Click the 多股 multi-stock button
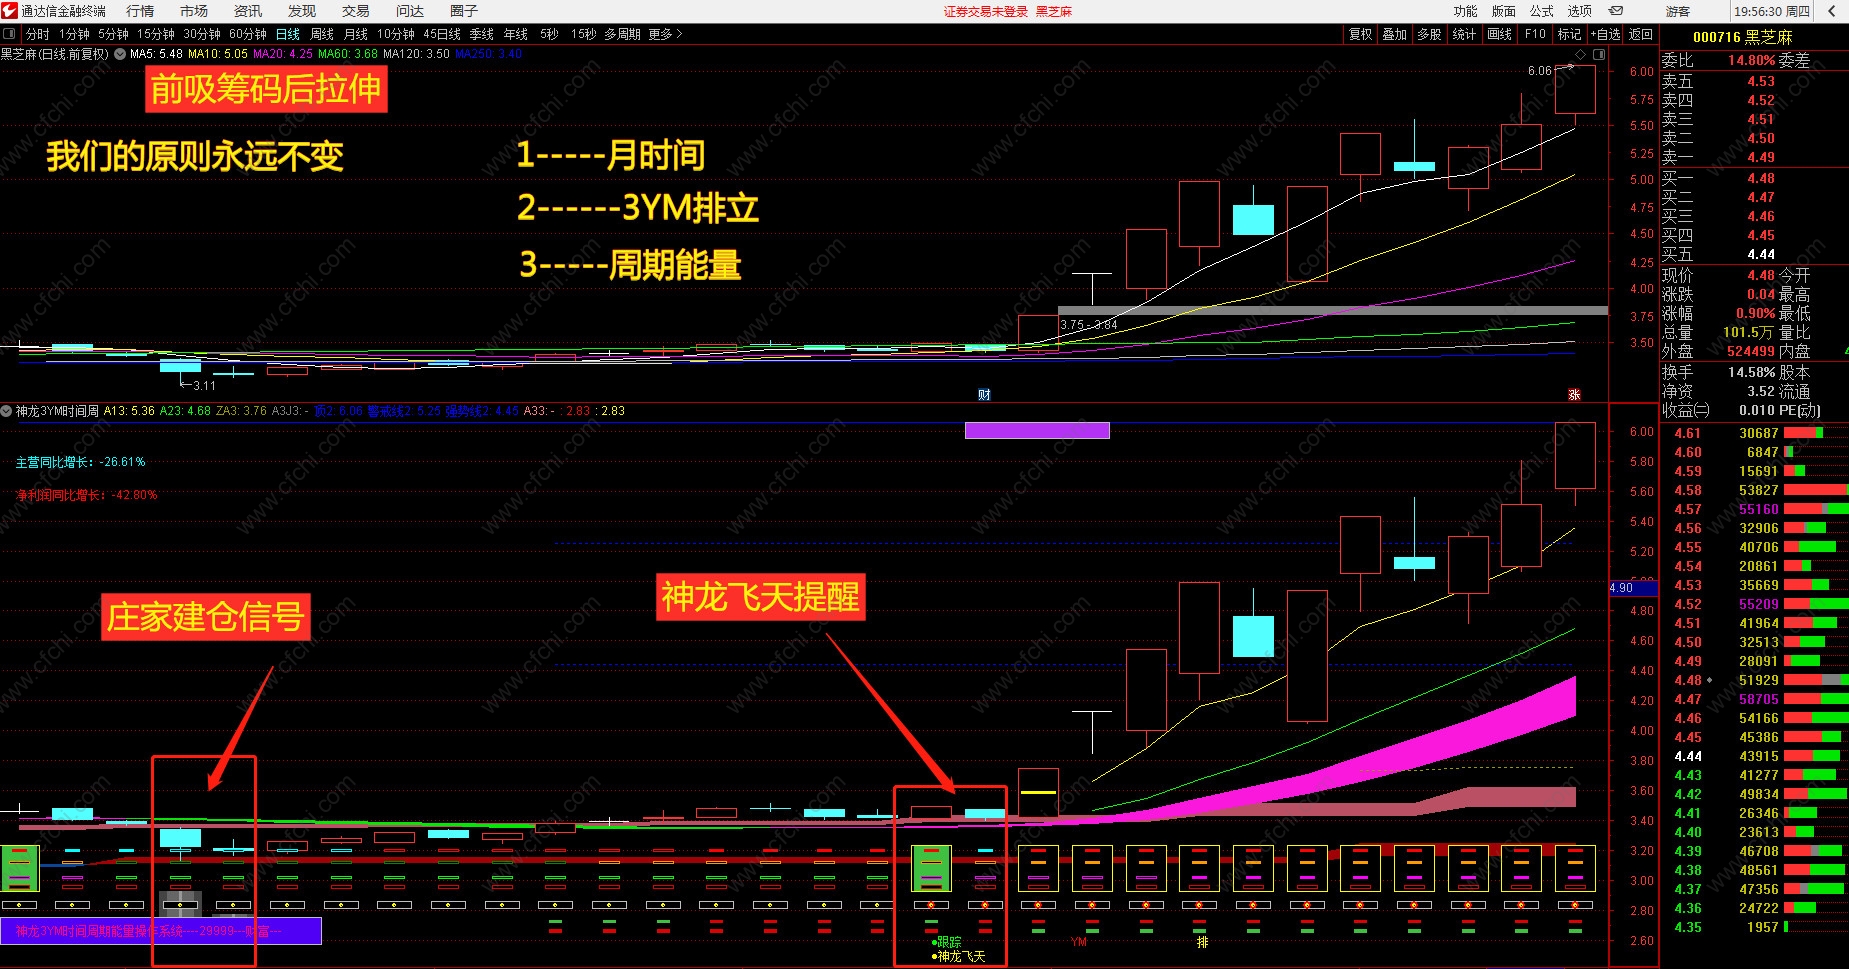 (1430, 34)
